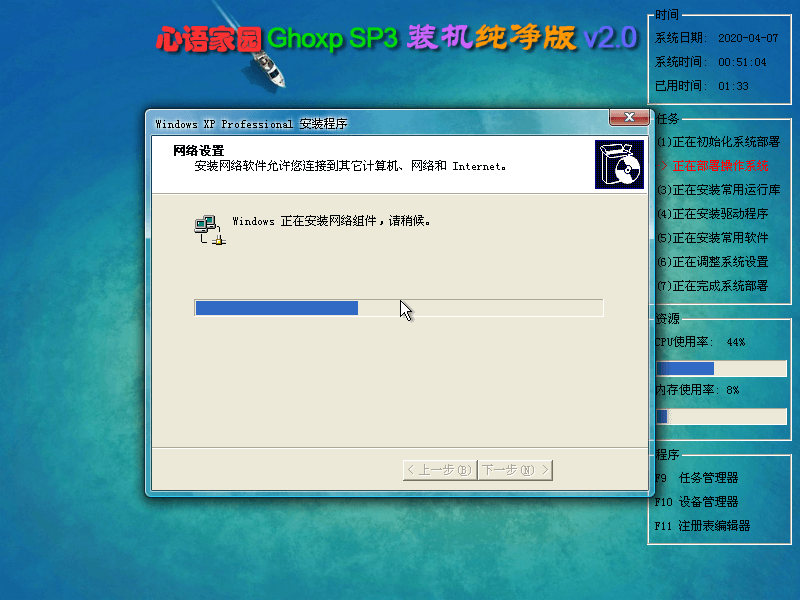The width and height of the screenshot is (800, 600).
Task: Click the 安装网络软件 description line
Action: pos(351,166)
